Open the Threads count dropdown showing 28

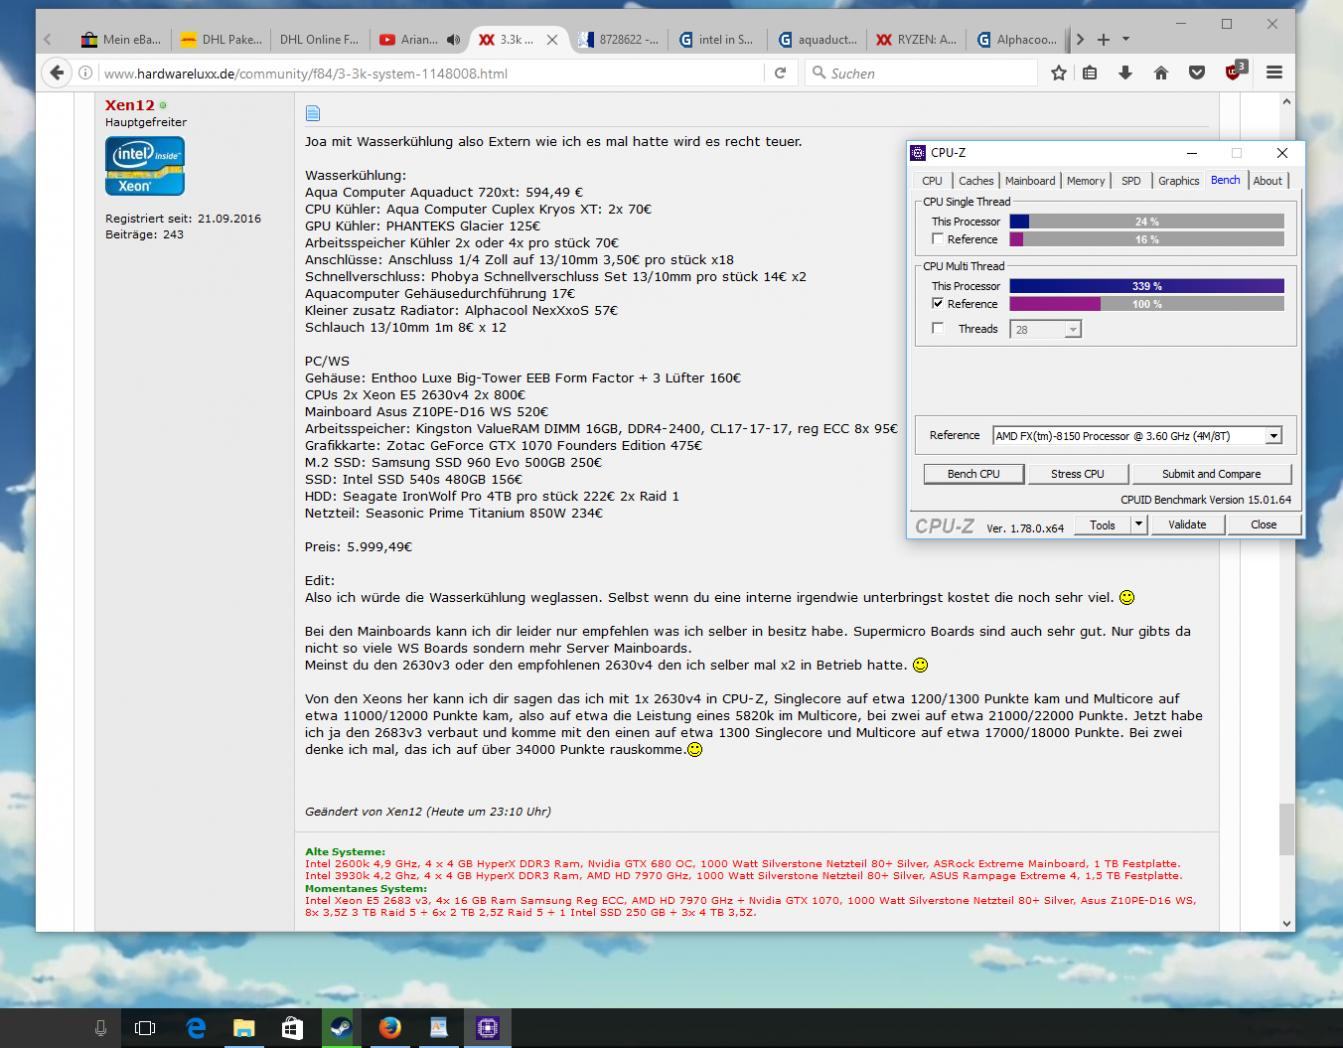point(1072,329)
